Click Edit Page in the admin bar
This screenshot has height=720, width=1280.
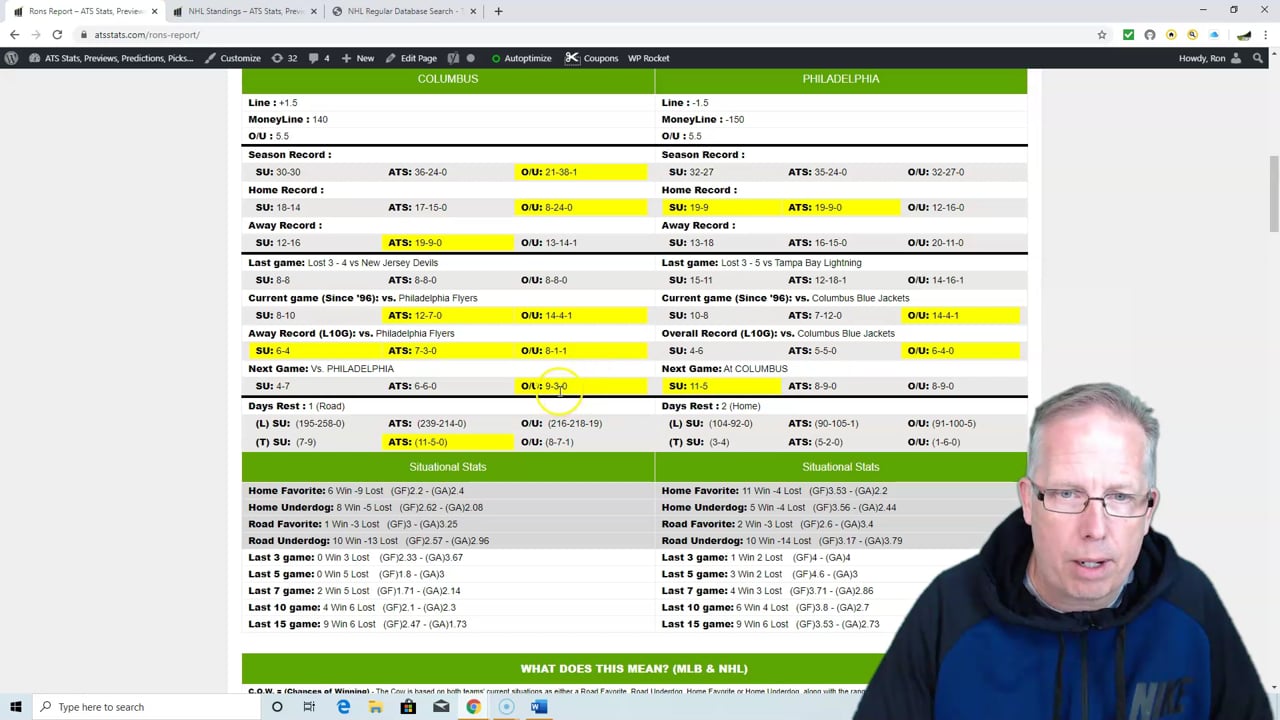coord(410,58)
